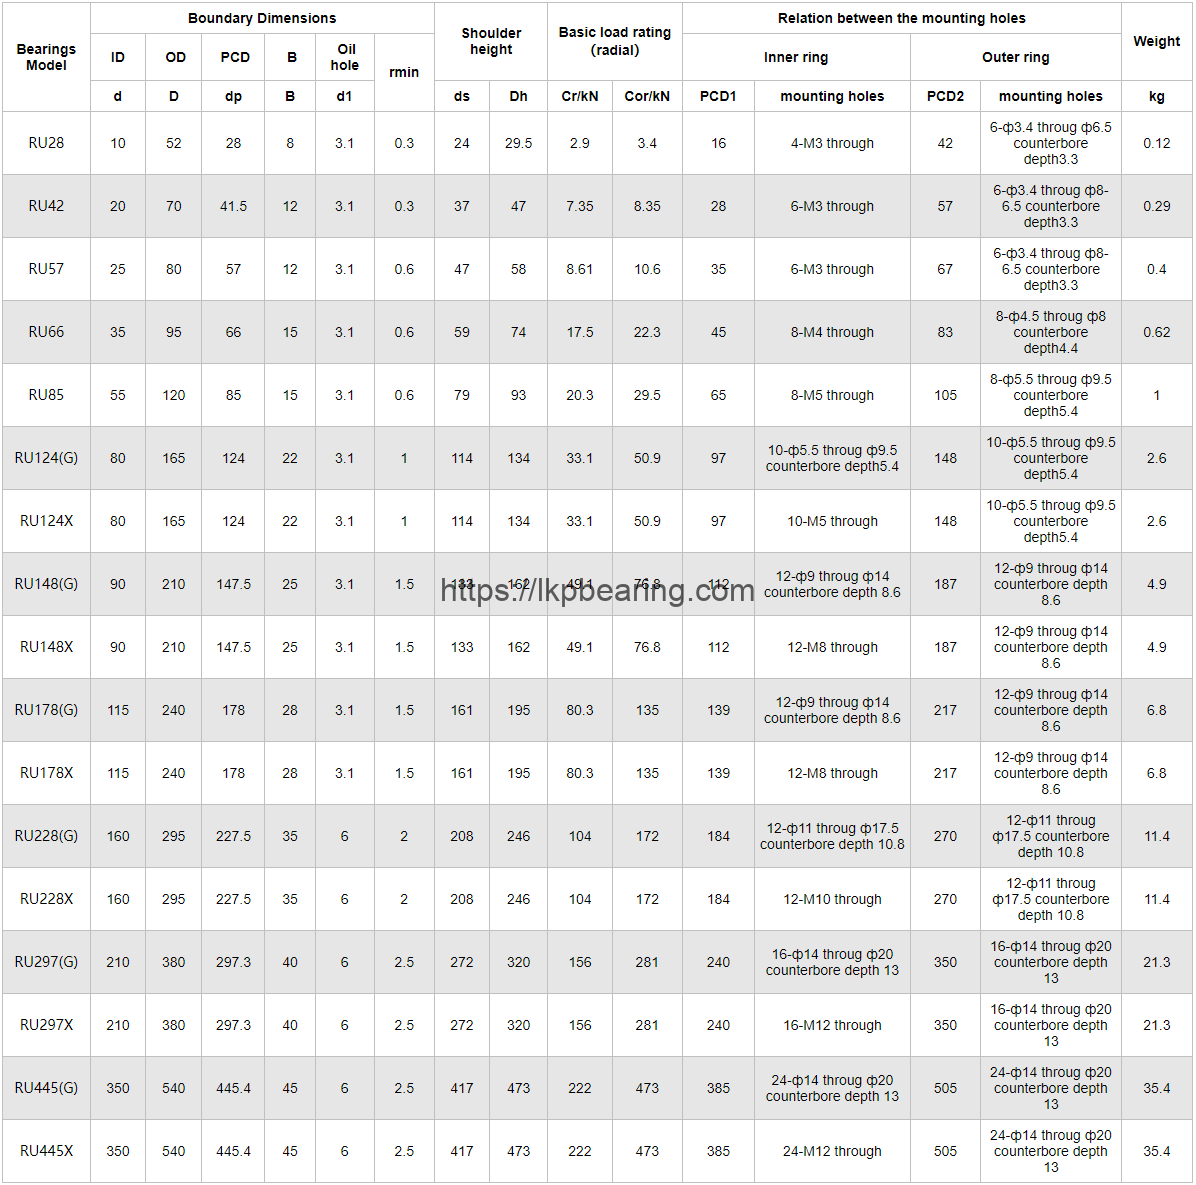Click the RU148(G) model cell

tap(46, 584)
